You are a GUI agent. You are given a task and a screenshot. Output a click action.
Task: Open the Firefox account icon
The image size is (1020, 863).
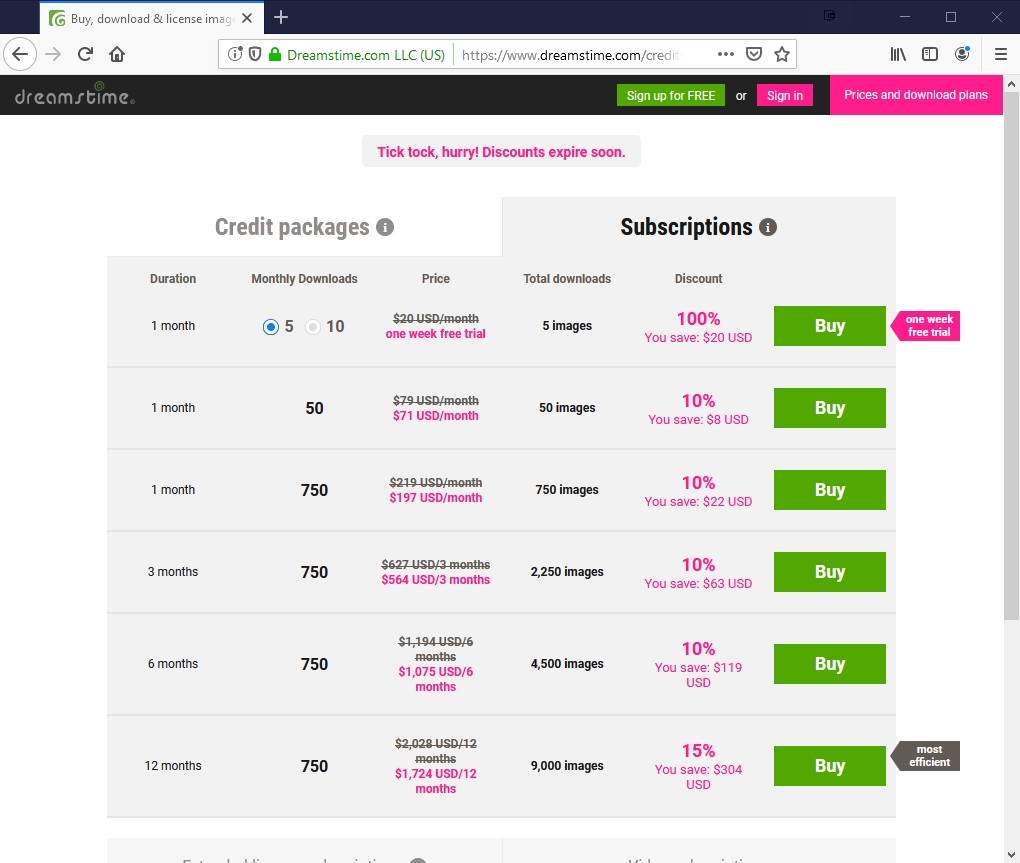point(962,54)
